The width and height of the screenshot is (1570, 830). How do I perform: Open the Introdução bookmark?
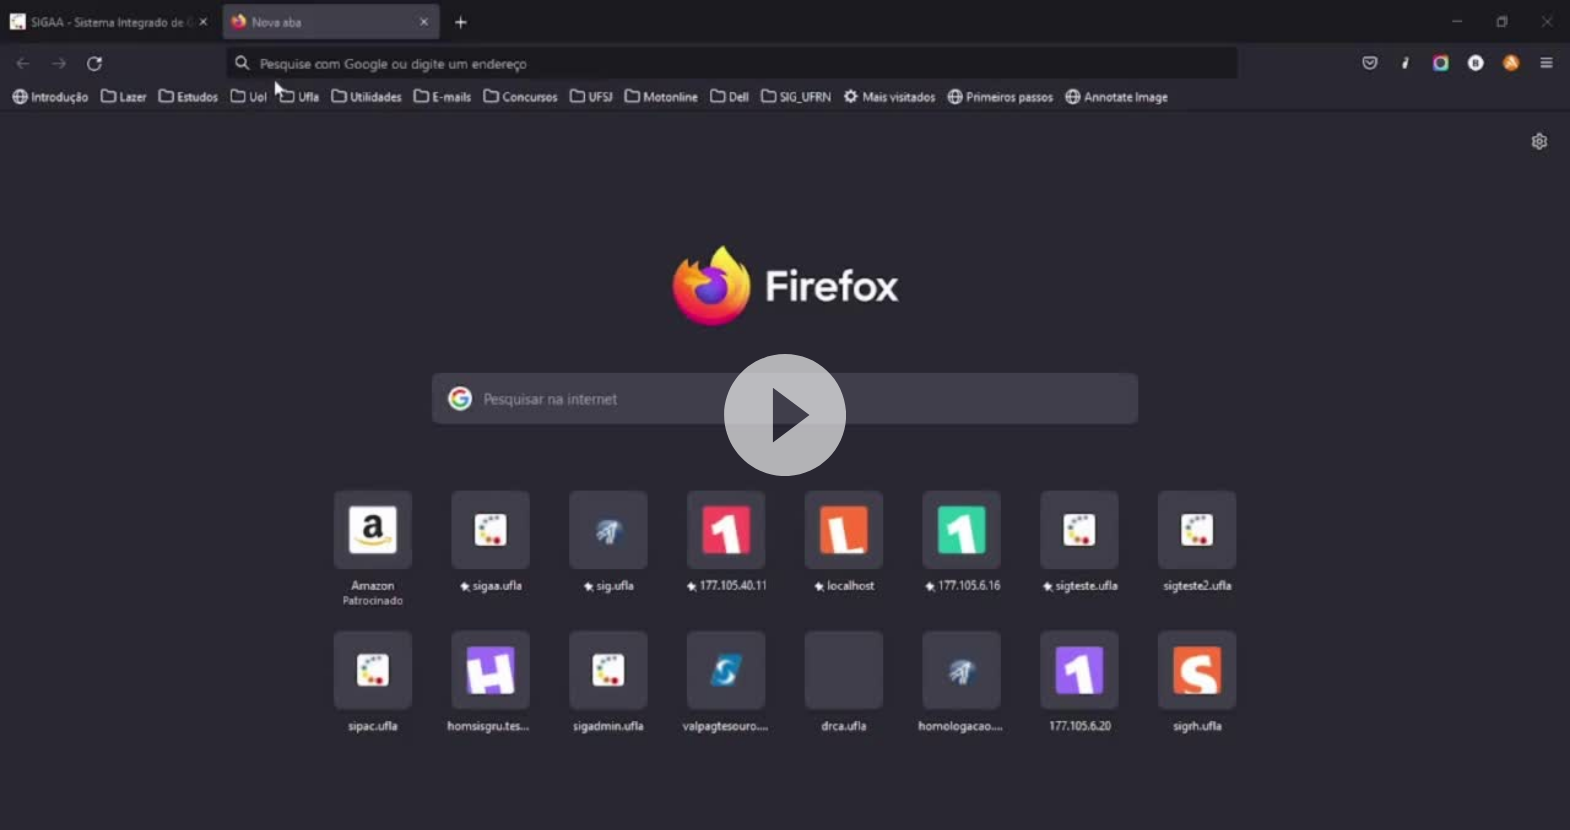(50, 97)
